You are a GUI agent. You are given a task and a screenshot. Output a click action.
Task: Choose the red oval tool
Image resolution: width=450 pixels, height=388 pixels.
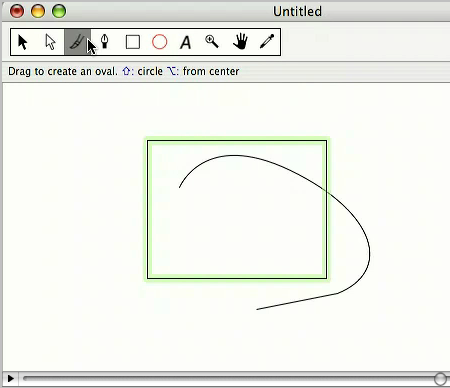159,42
